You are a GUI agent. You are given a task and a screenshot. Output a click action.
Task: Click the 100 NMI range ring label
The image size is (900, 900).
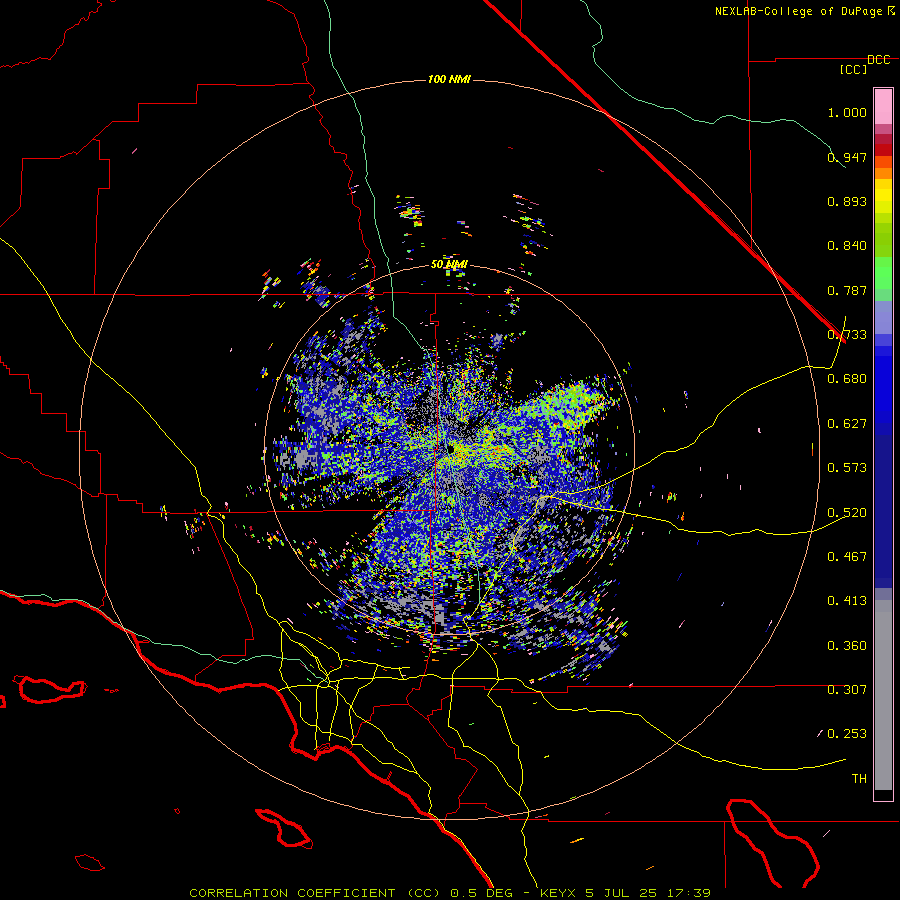point(449,79)
